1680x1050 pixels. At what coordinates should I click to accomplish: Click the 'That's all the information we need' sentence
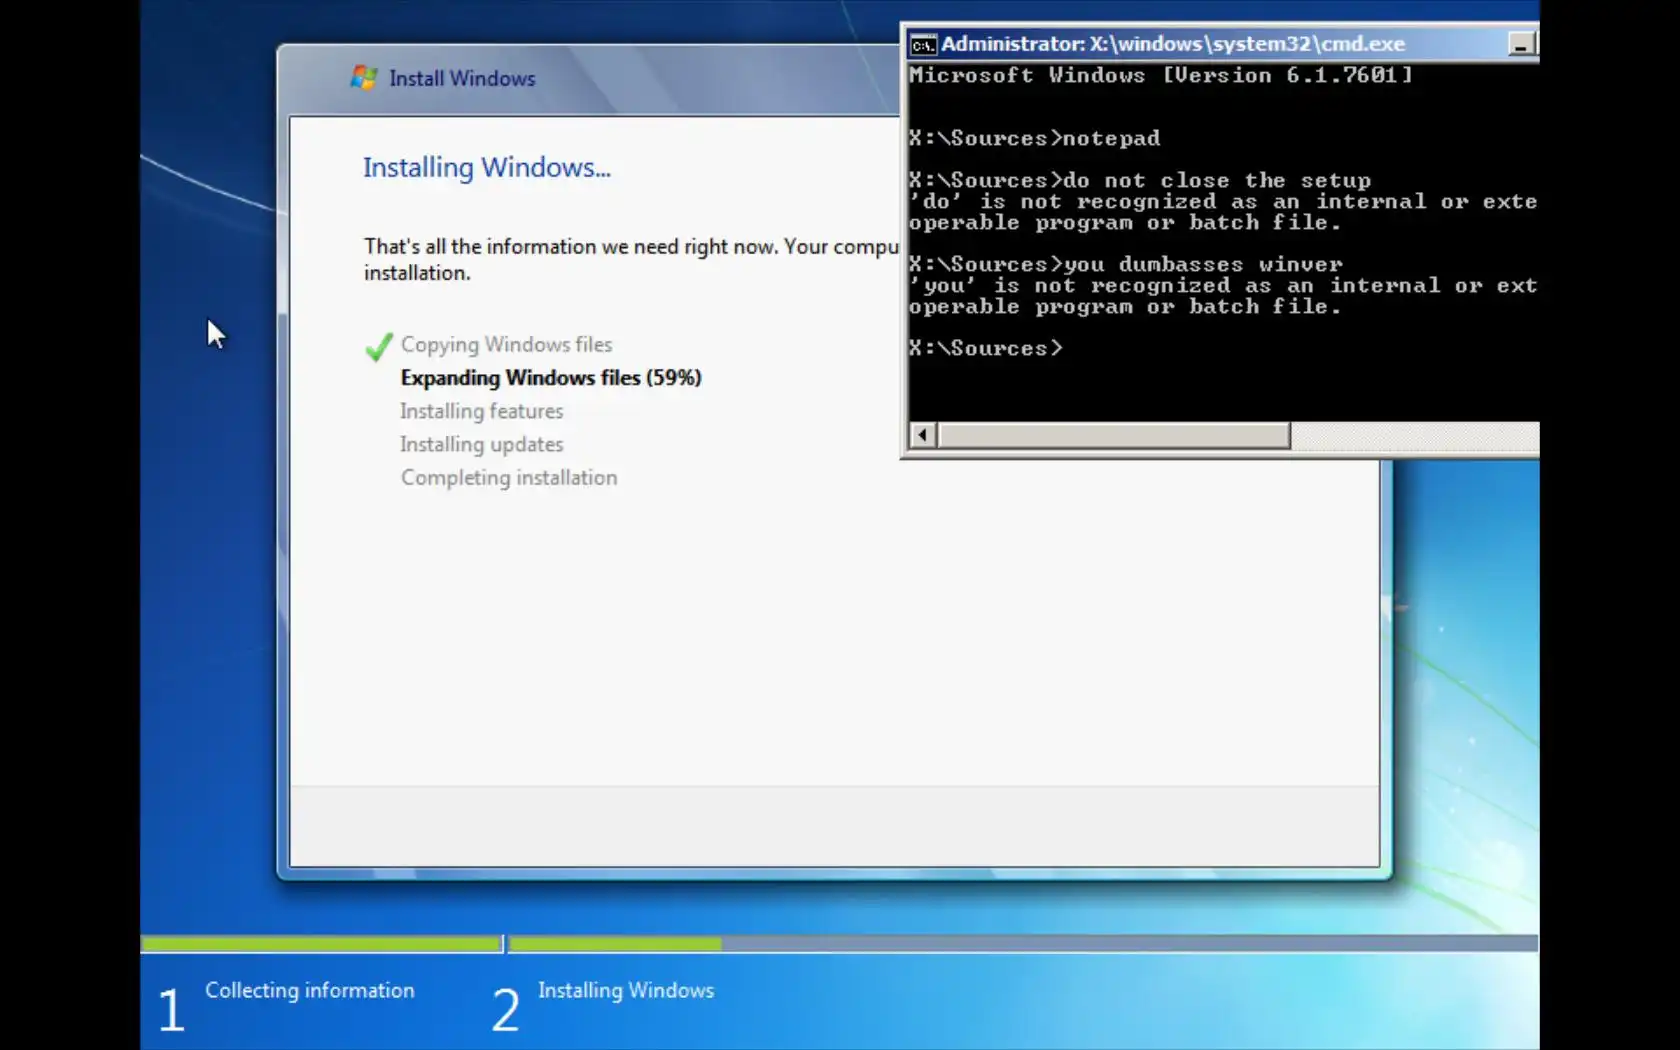[x=632, y=259]
